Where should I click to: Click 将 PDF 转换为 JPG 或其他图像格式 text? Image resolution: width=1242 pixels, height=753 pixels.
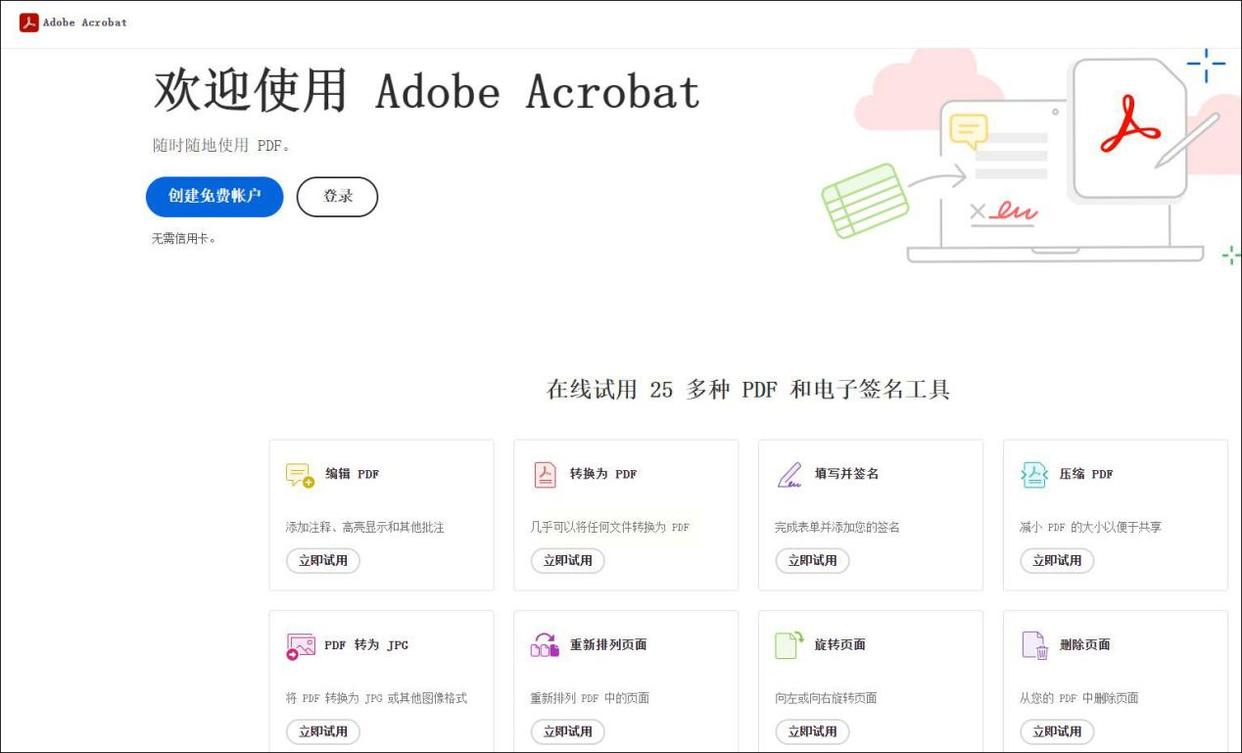(x=376, y=698)
